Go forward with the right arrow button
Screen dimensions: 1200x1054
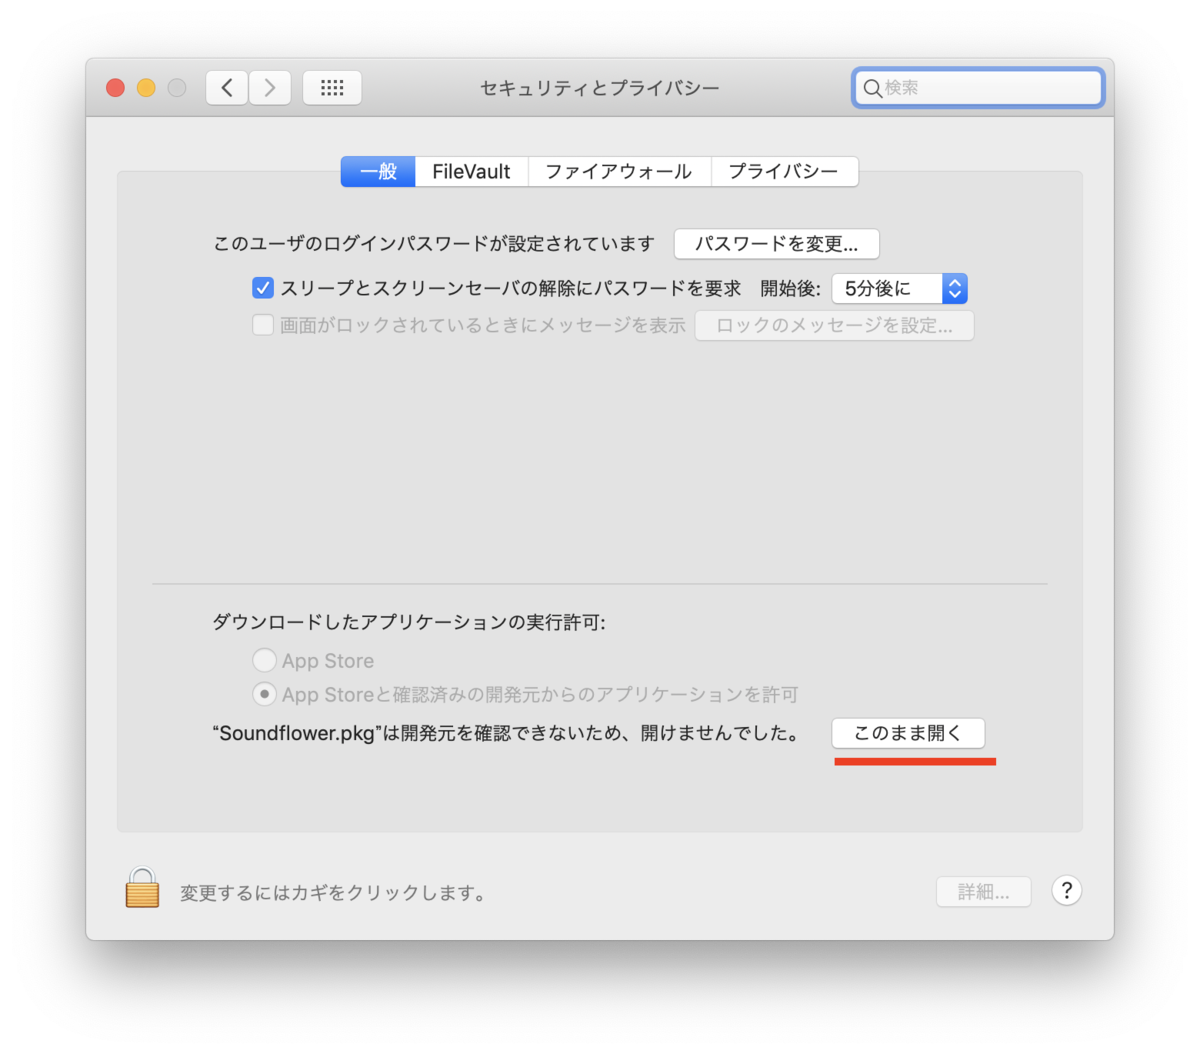point(270,88)
